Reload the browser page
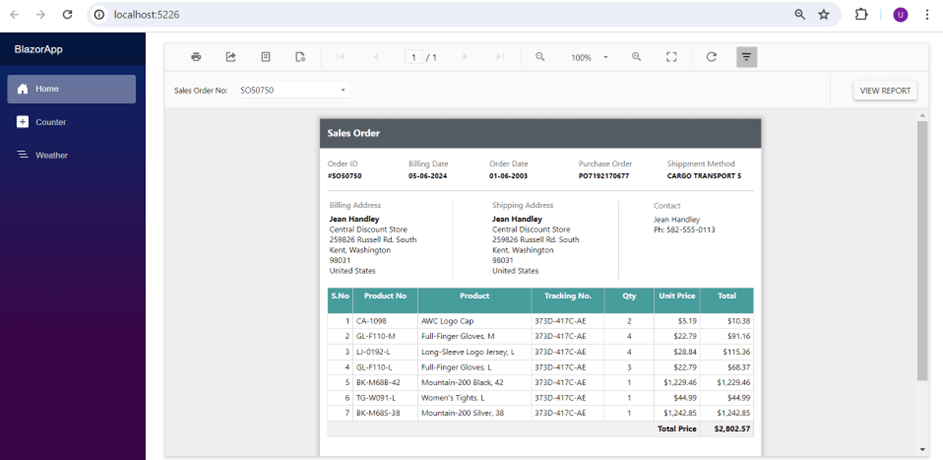Image resolution: width=943 pixels, height=460 pixels. (67, 14)
